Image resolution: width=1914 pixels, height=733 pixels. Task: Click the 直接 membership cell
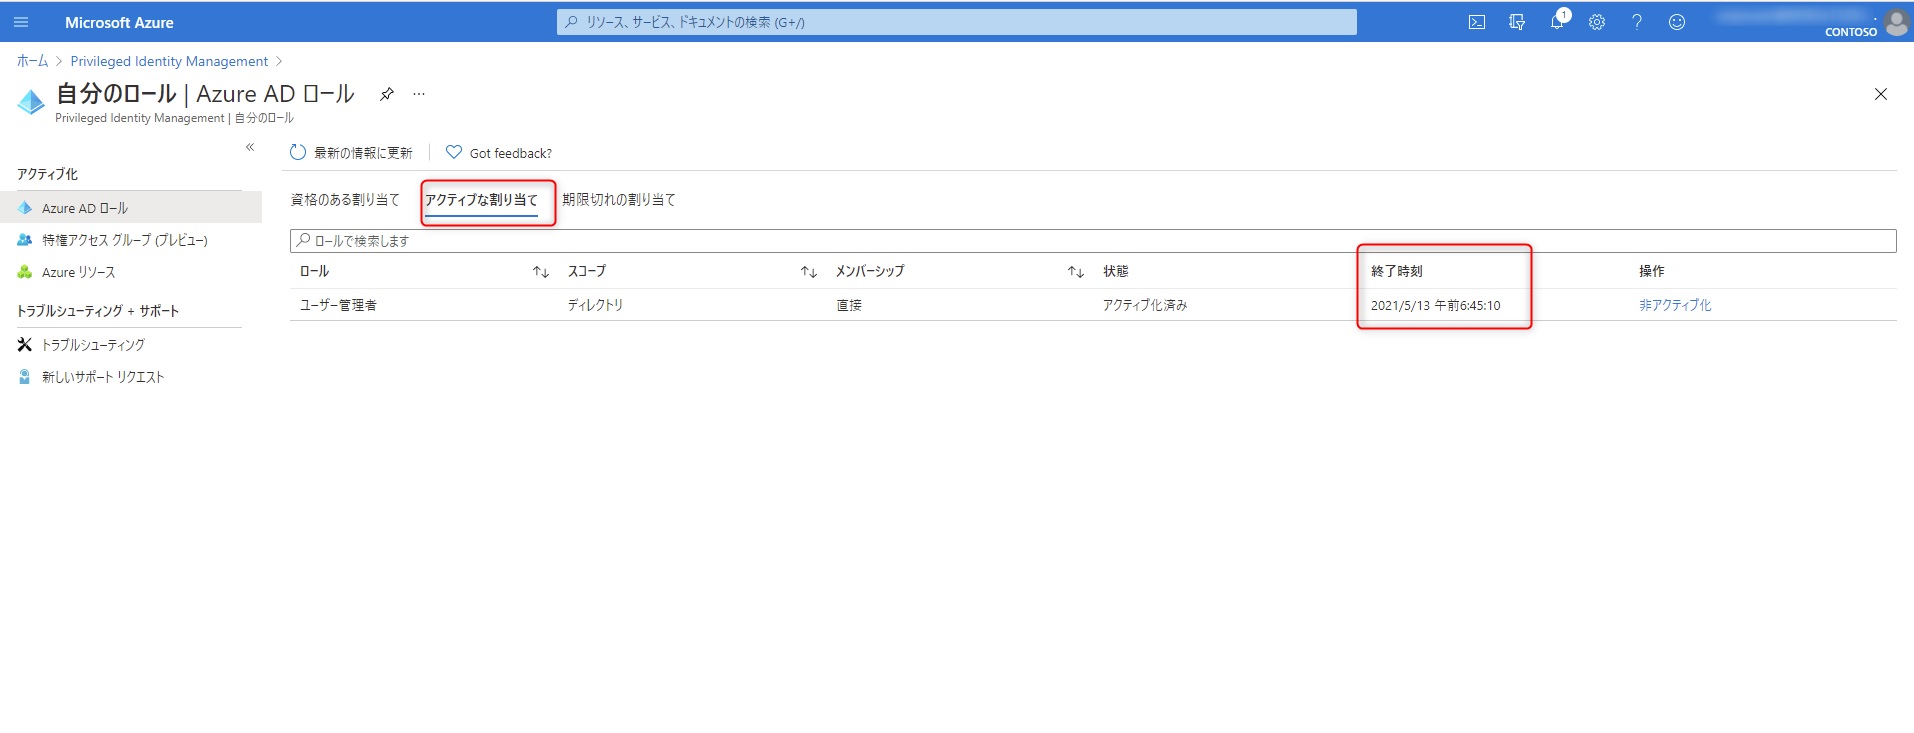tap(849, 306)
